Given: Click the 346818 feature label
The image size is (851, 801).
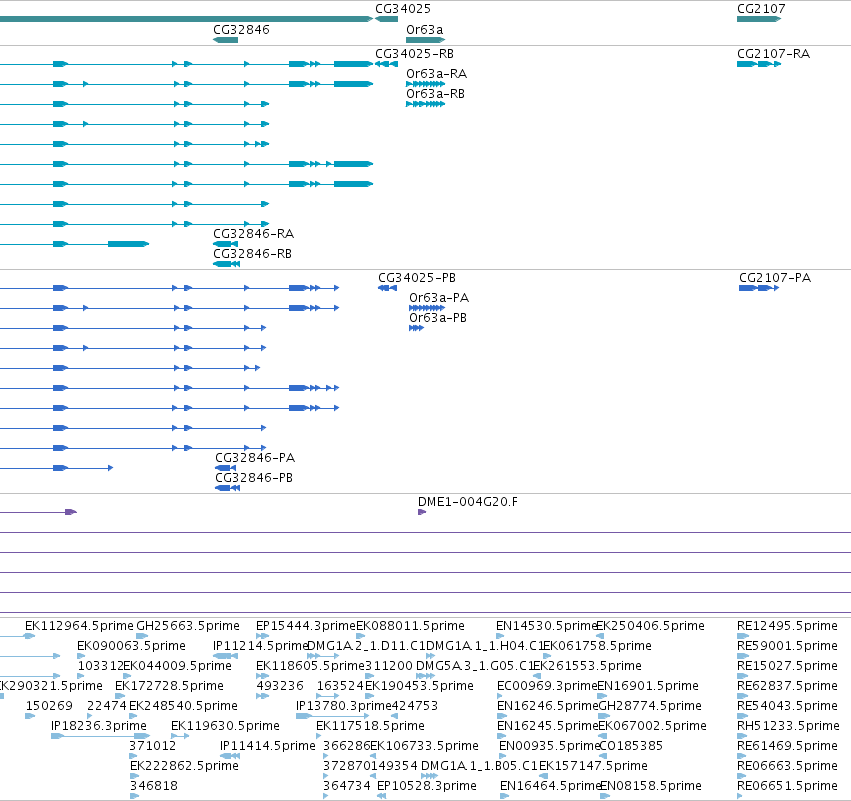Looking at the screenshot, I should point(154,786).
